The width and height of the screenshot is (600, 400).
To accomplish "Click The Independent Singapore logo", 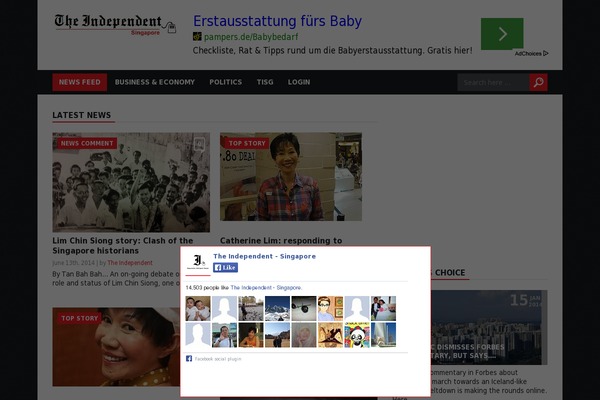I will tap(115, 24).
